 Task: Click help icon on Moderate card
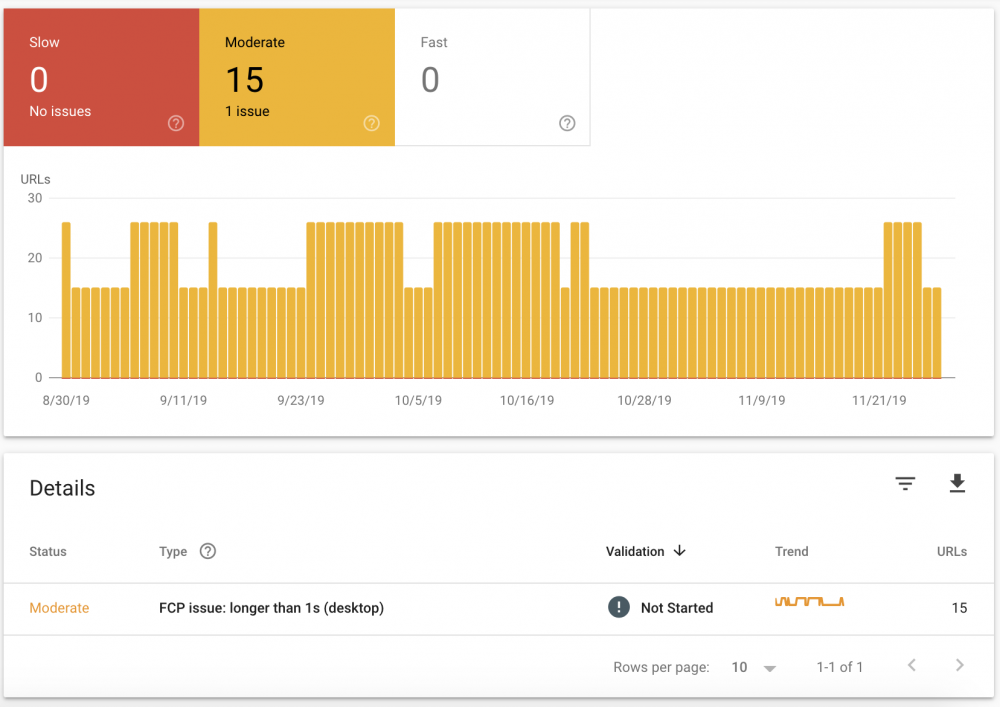tap(372, 123)
